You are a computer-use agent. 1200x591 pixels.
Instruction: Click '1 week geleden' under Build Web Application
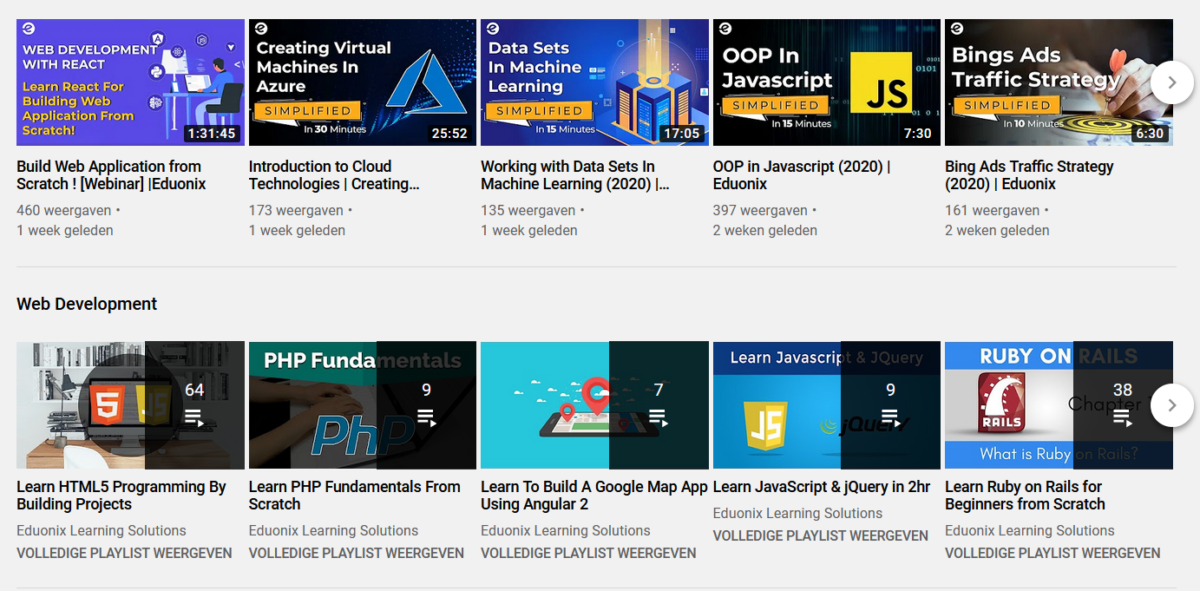coord(65,230)
